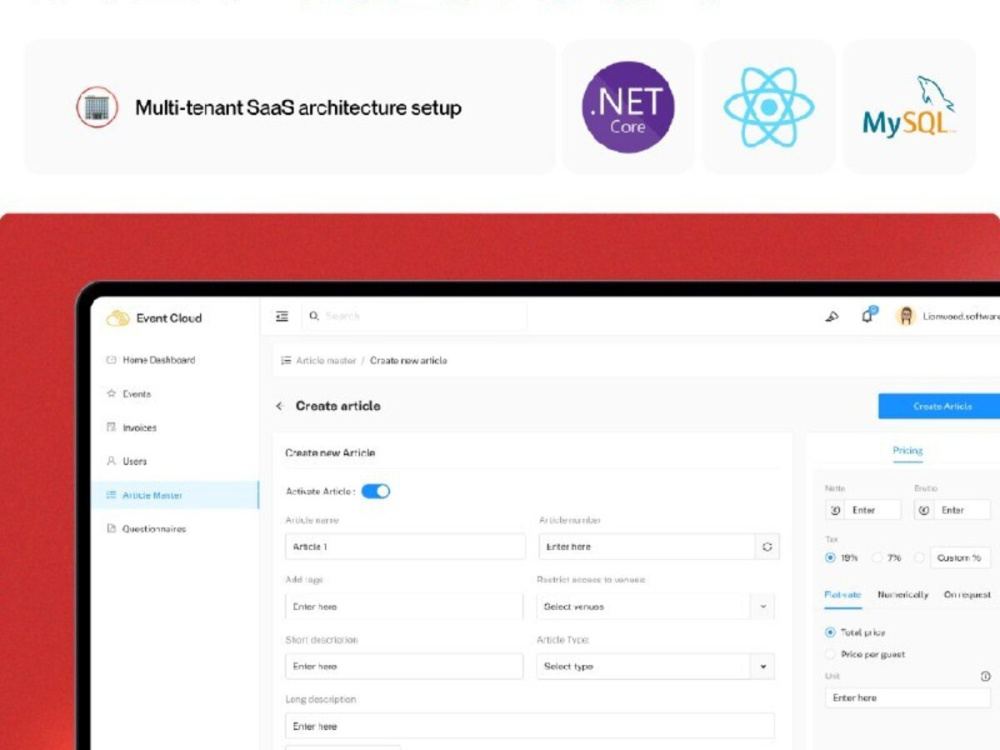The width and height of the screenshot is (1000, 750).
Task: Select the Price per guest radio option
Action: coord(830,654)
